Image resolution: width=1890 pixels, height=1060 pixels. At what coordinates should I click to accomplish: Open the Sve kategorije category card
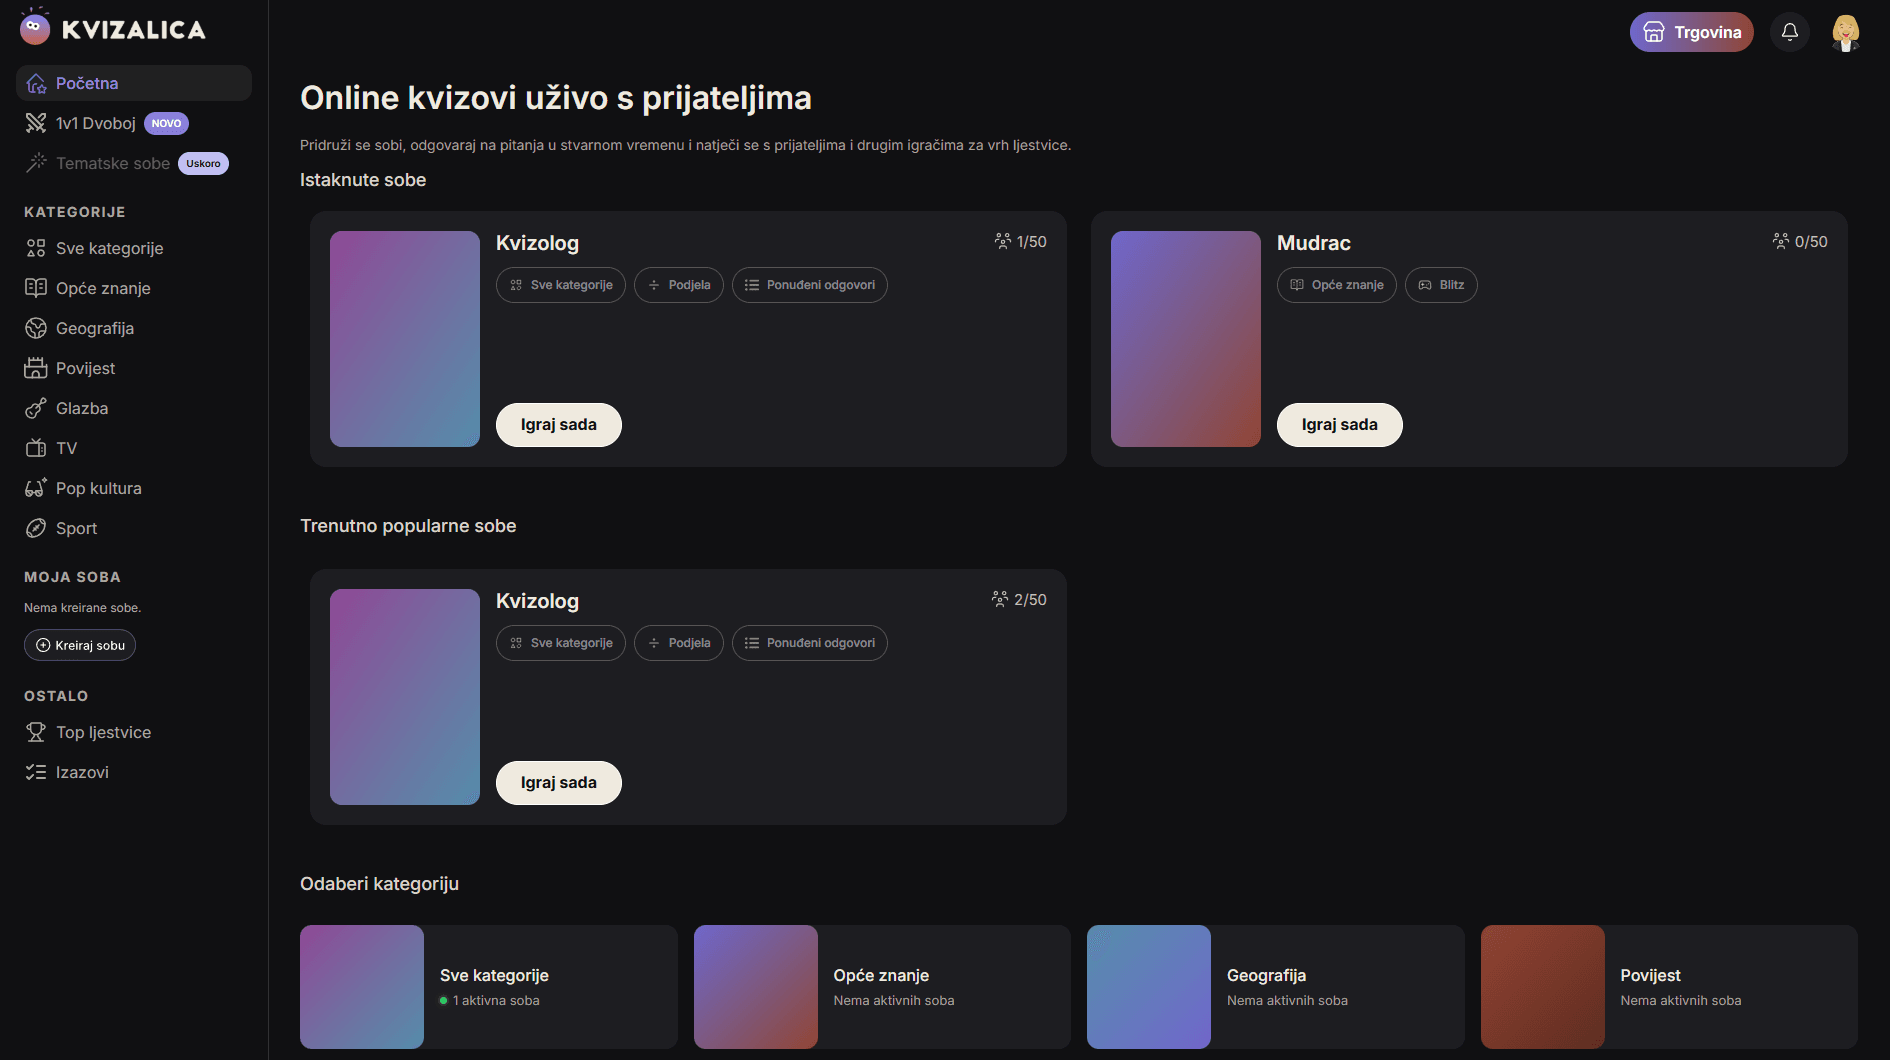(489, 987)
